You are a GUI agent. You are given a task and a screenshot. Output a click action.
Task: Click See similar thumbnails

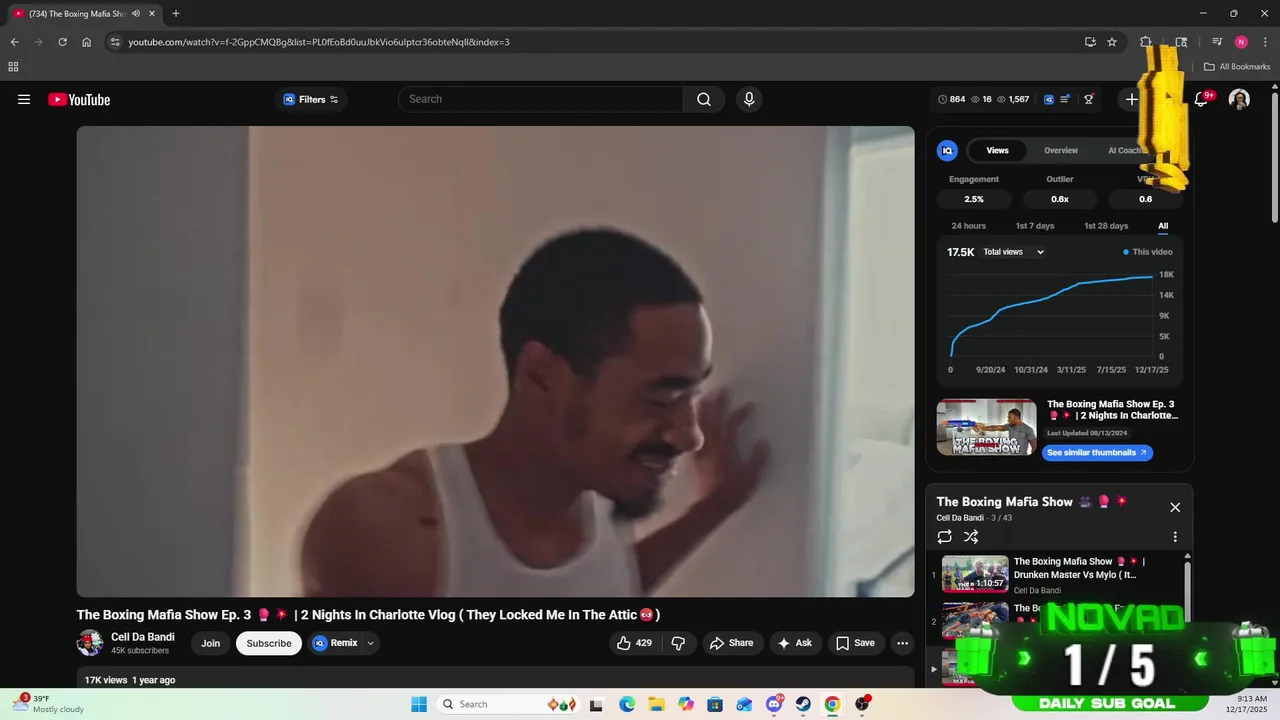(1098, 453)
